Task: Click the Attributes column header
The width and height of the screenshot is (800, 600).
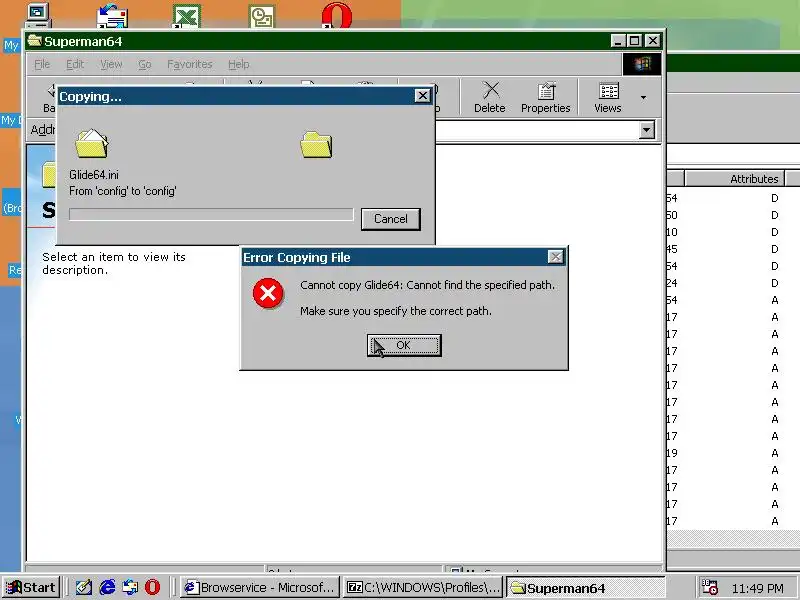Action: coord(734,179)
